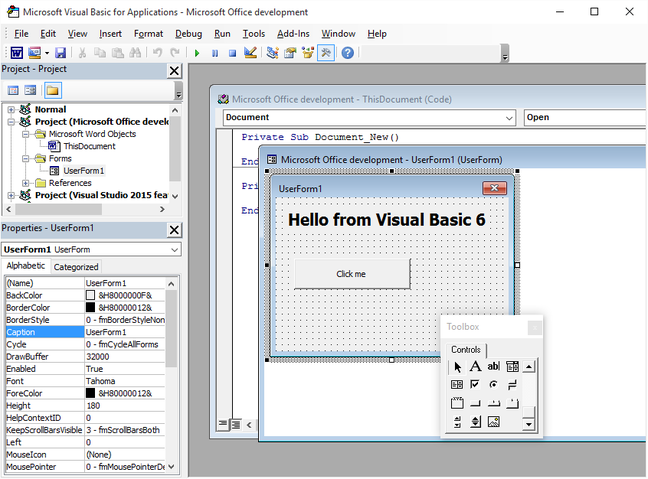Select ThisDocument in the project tree
Viewport: 648px width, 479px height.
click(x=89, y=146)
